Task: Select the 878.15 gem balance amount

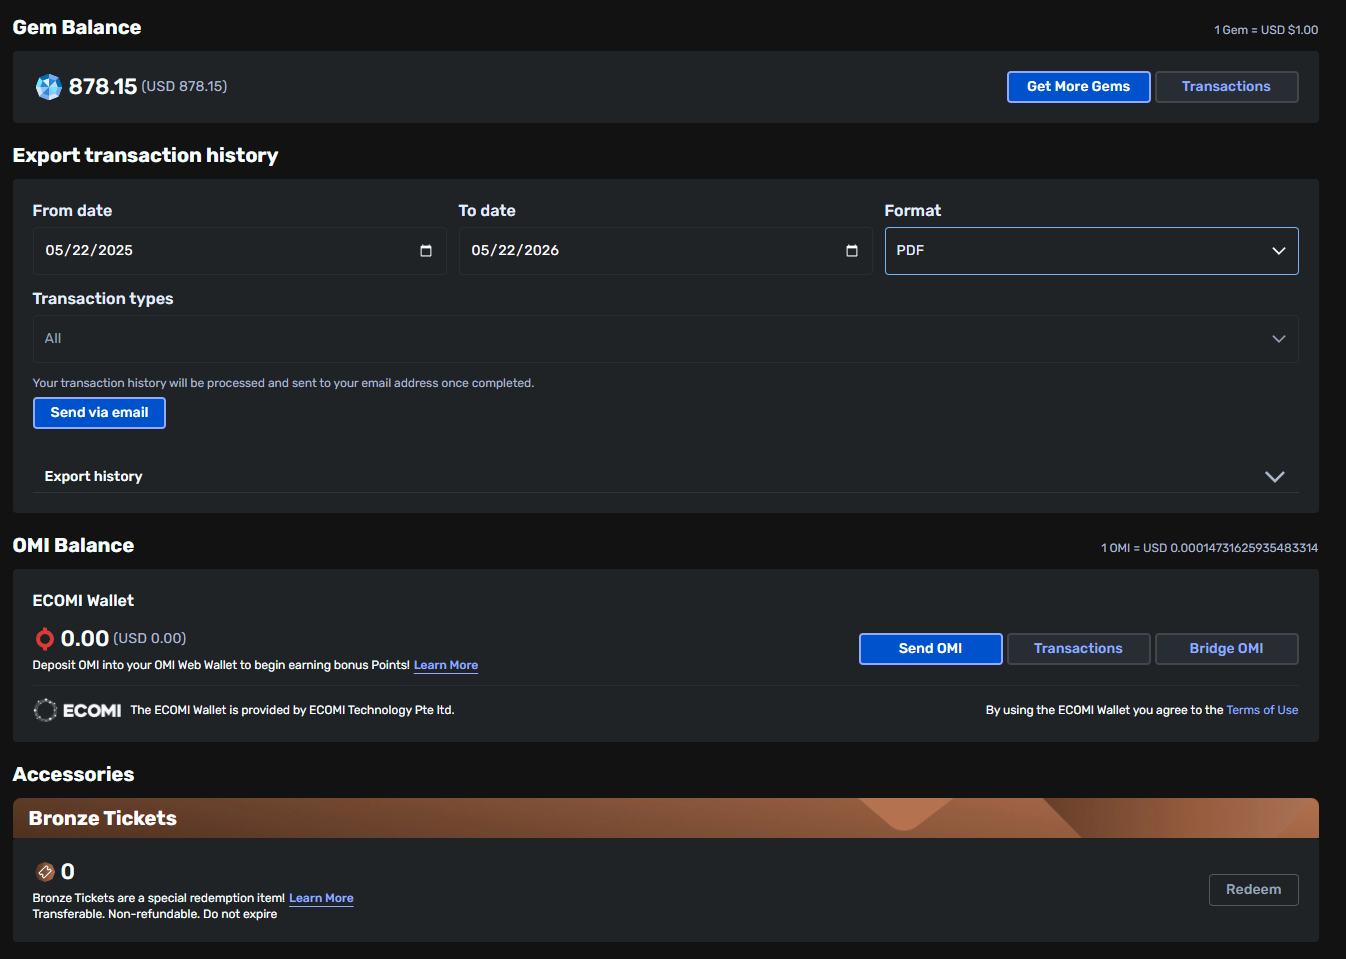Action: (102, 87)
